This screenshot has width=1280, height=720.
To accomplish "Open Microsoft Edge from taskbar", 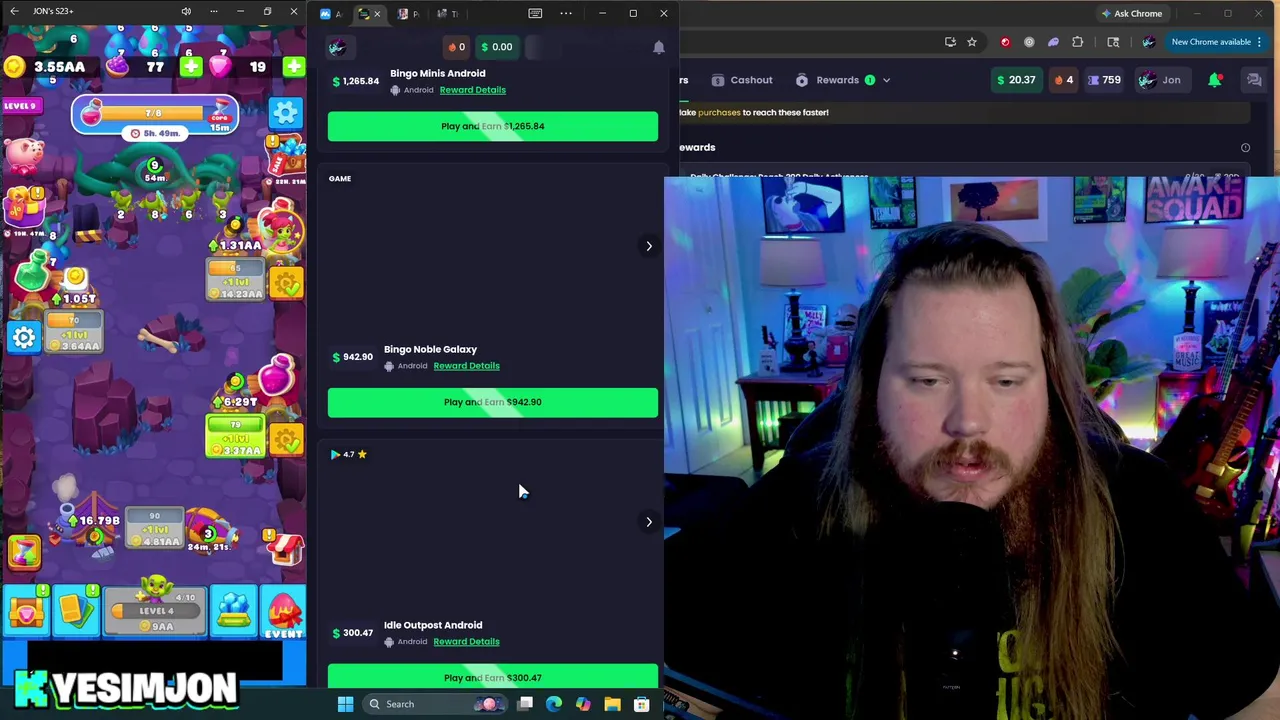I will click(554, 704).
